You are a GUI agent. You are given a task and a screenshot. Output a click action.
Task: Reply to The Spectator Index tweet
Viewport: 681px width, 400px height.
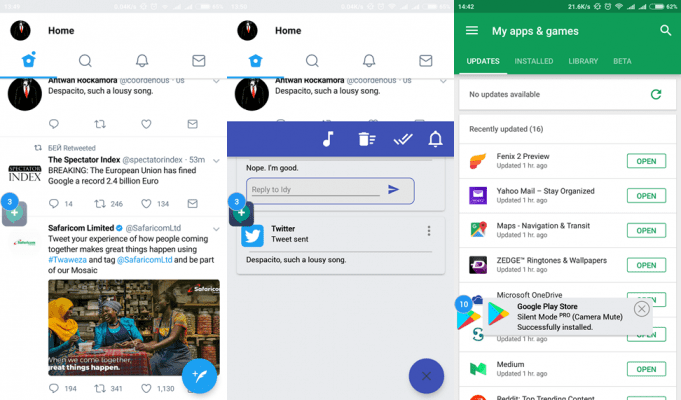[x=54, y=203]
